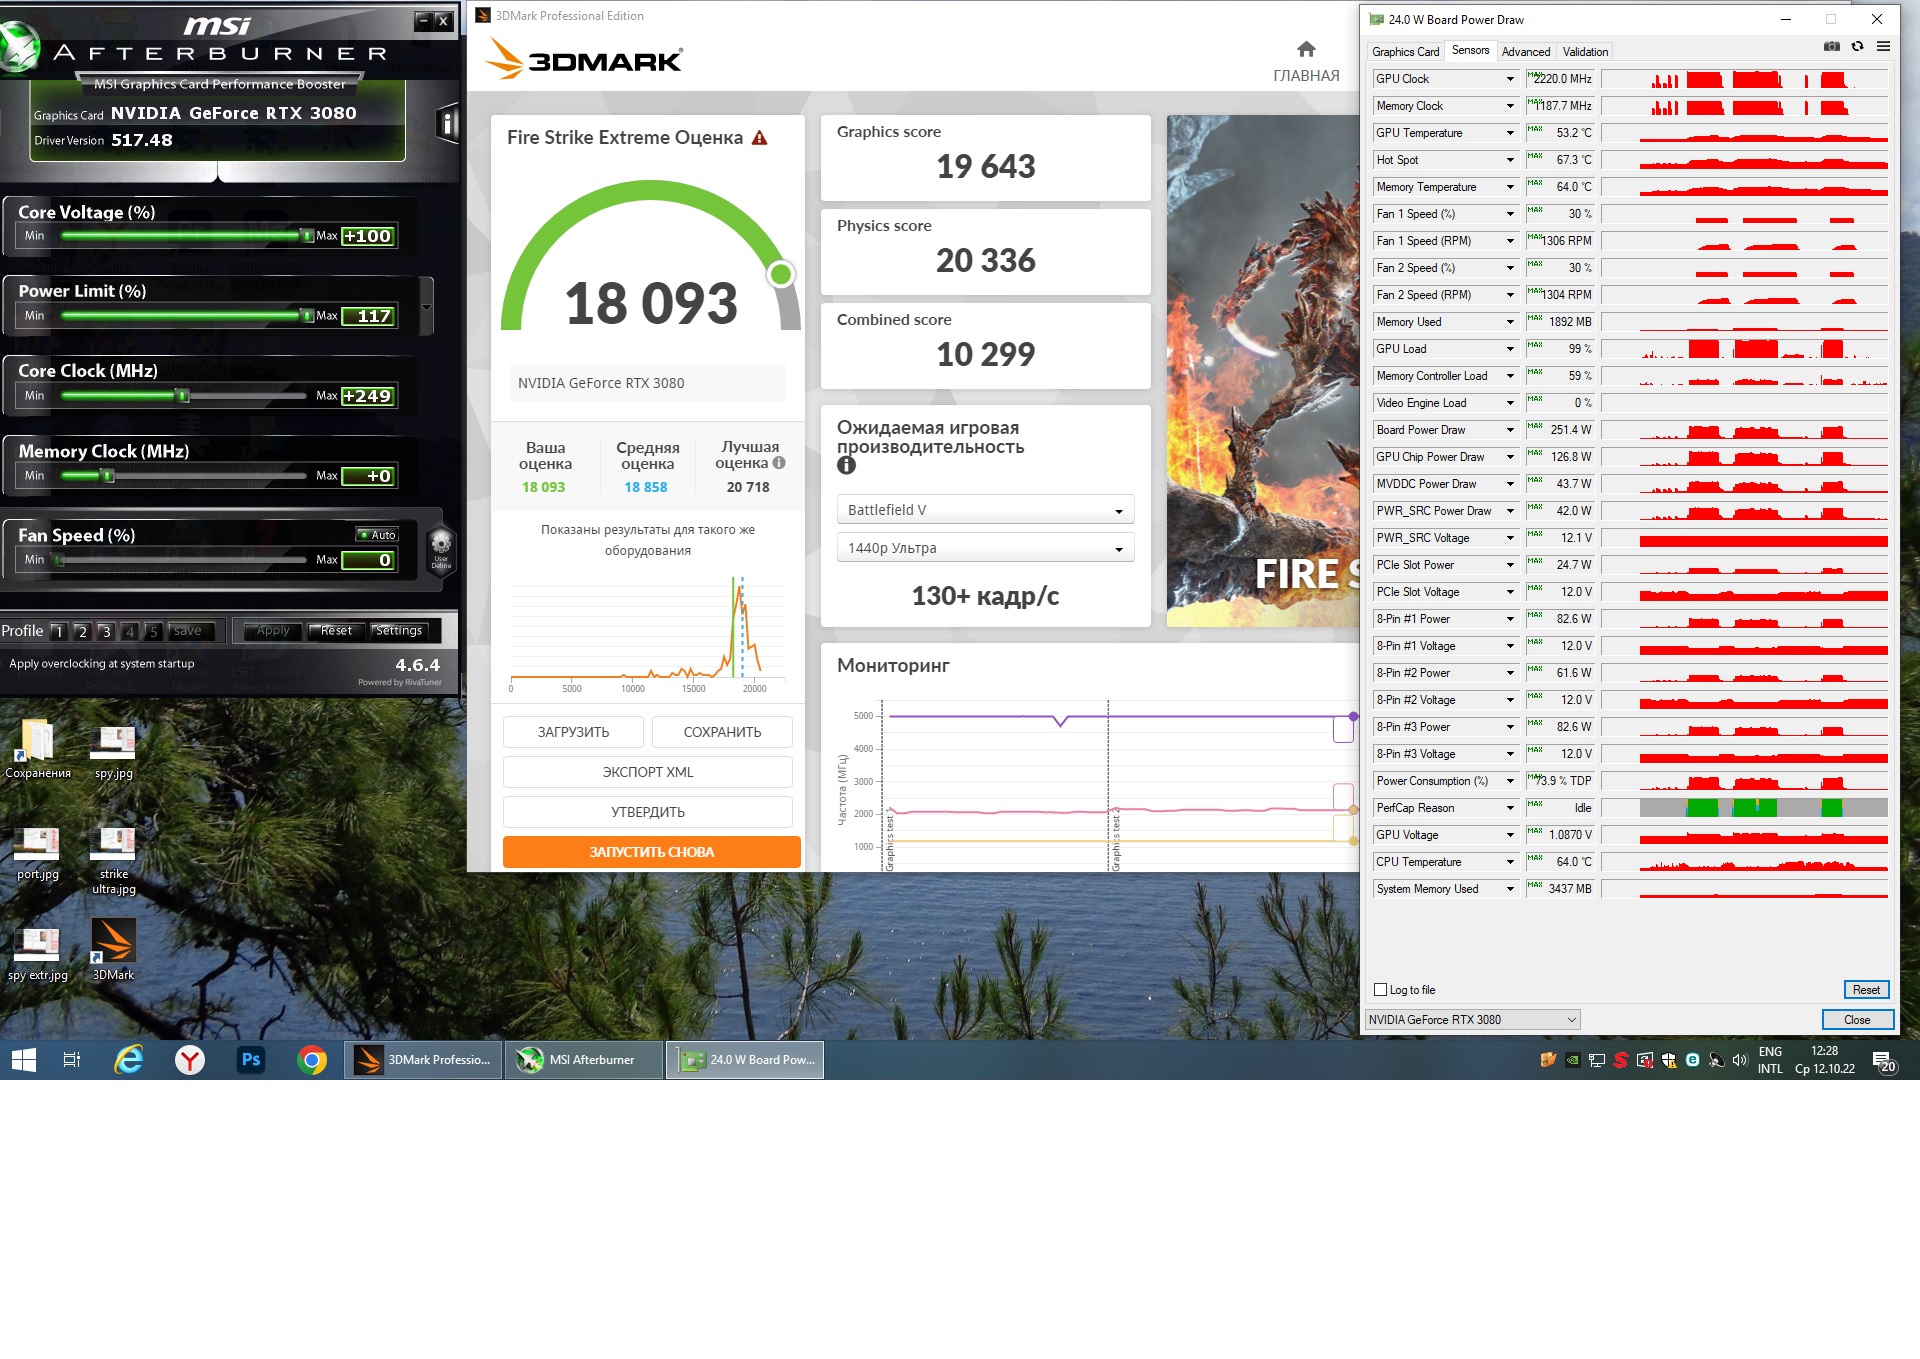Click the orange ЗАПУСТИТЬ СНОВА button
Viewport: 1920px width, 1359px height.
click(651, 852)
